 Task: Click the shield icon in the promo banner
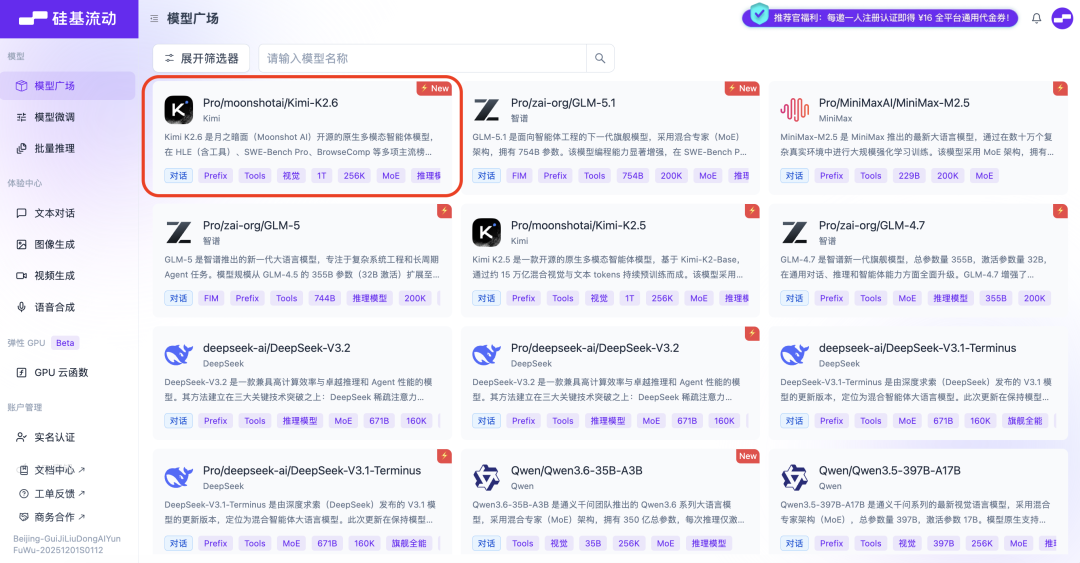[x=759, y=14]
